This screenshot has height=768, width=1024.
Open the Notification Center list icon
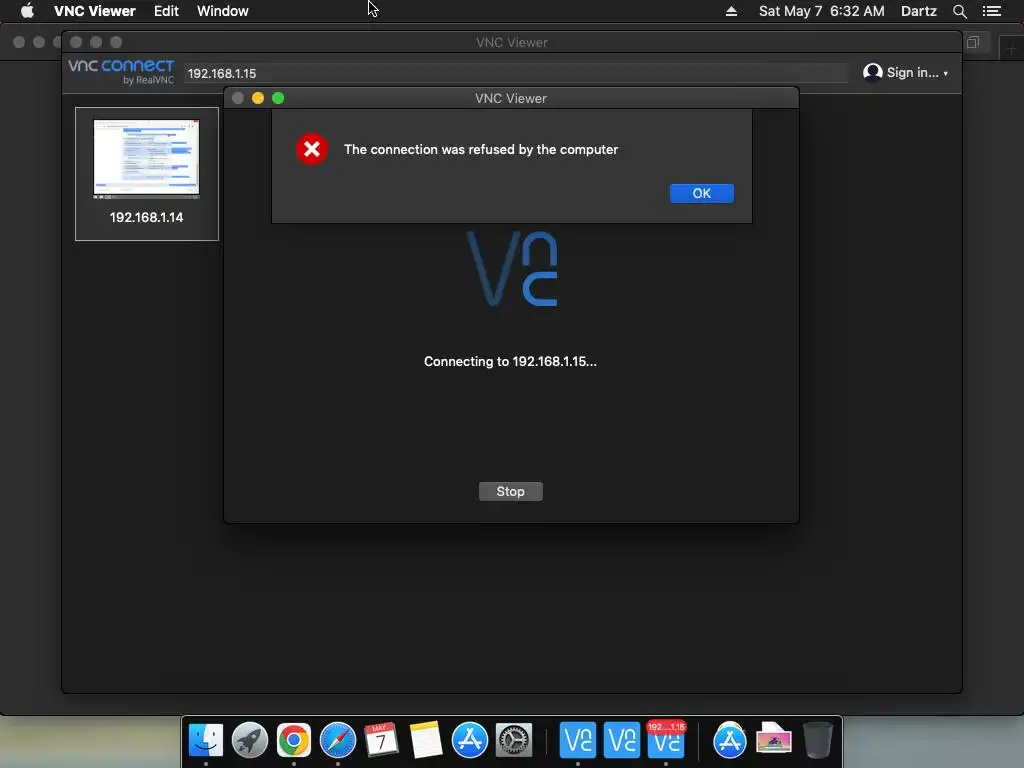(992, 11)
